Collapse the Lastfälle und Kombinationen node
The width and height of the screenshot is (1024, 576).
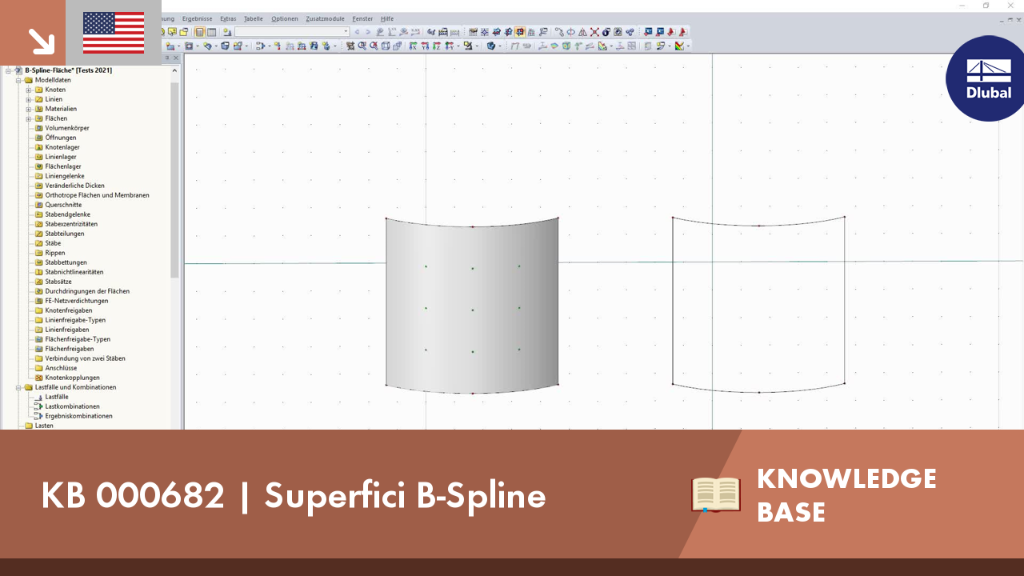pyautogui.click(x=18, y=387)
